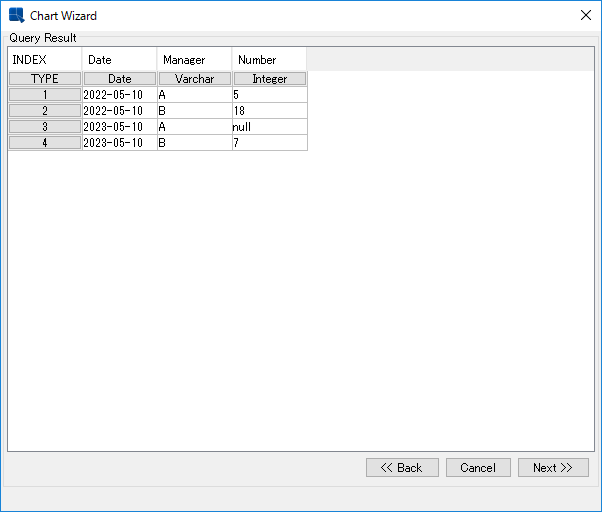Click the TYPE row header
Image resolution: width=602 pixels, height=512 pixels.
[44, 79]
